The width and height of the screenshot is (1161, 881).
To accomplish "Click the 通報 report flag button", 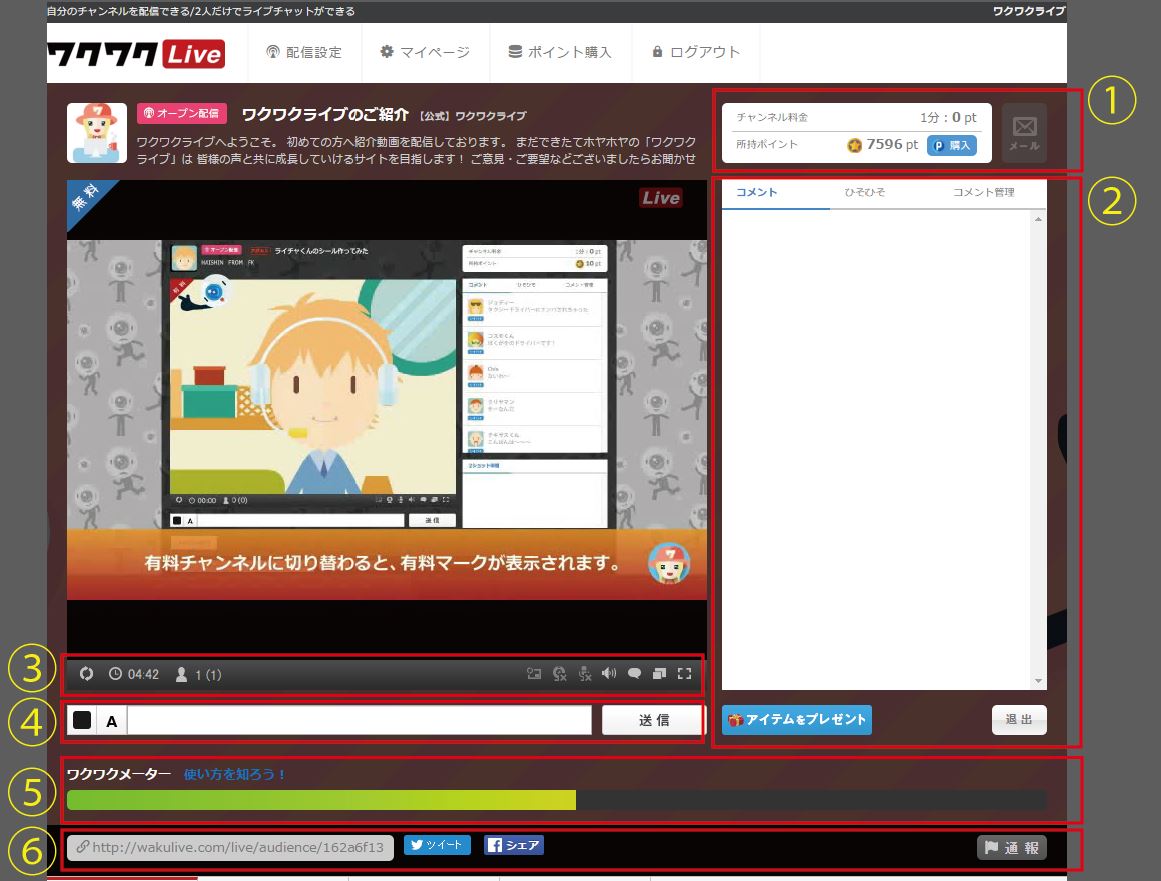I will [x=1012, y=848].
